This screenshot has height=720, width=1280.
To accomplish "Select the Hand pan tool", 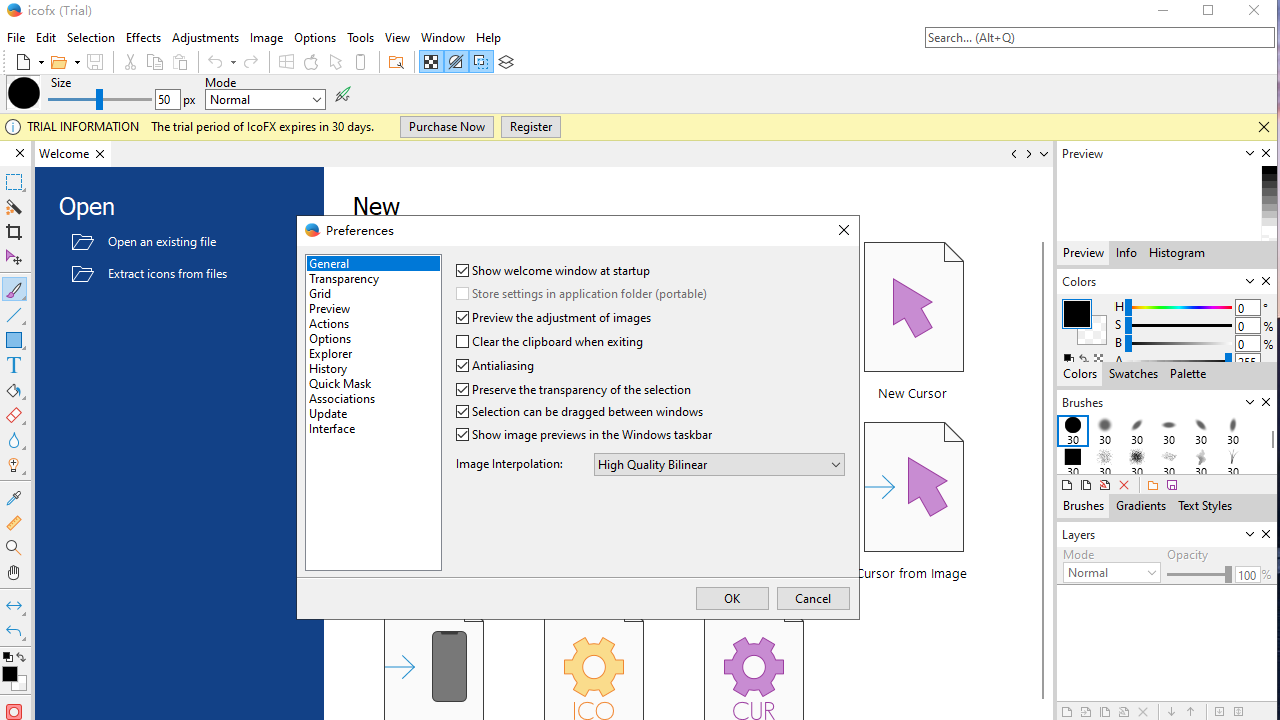I will [14, 573].
